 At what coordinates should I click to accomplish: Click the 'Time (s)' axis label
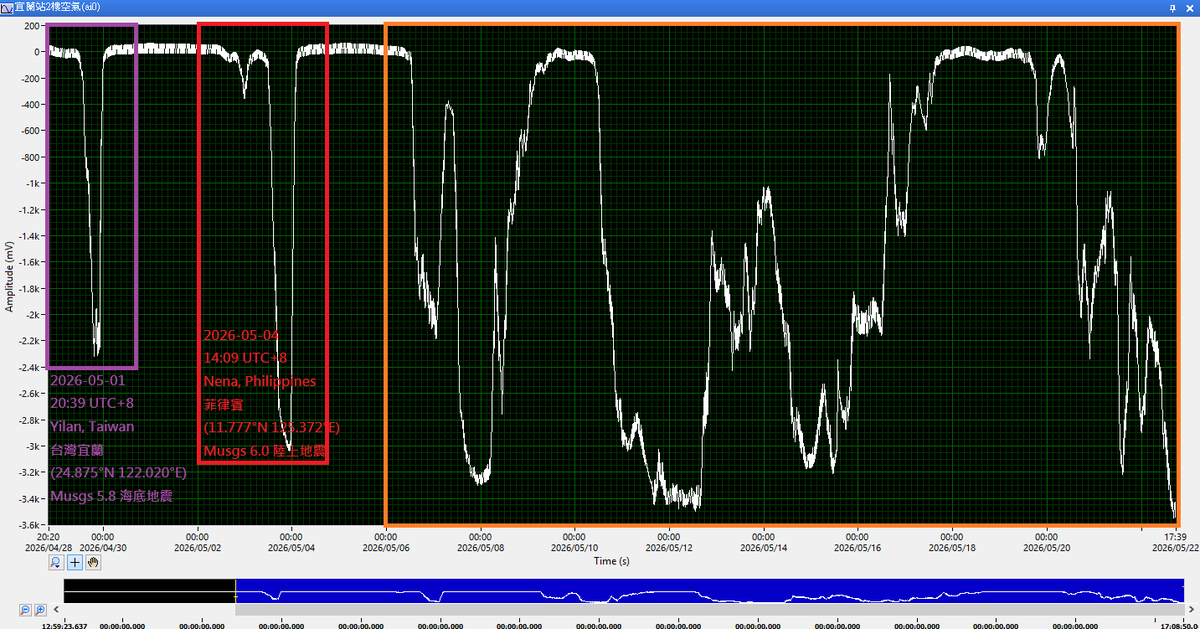[611, 561]
